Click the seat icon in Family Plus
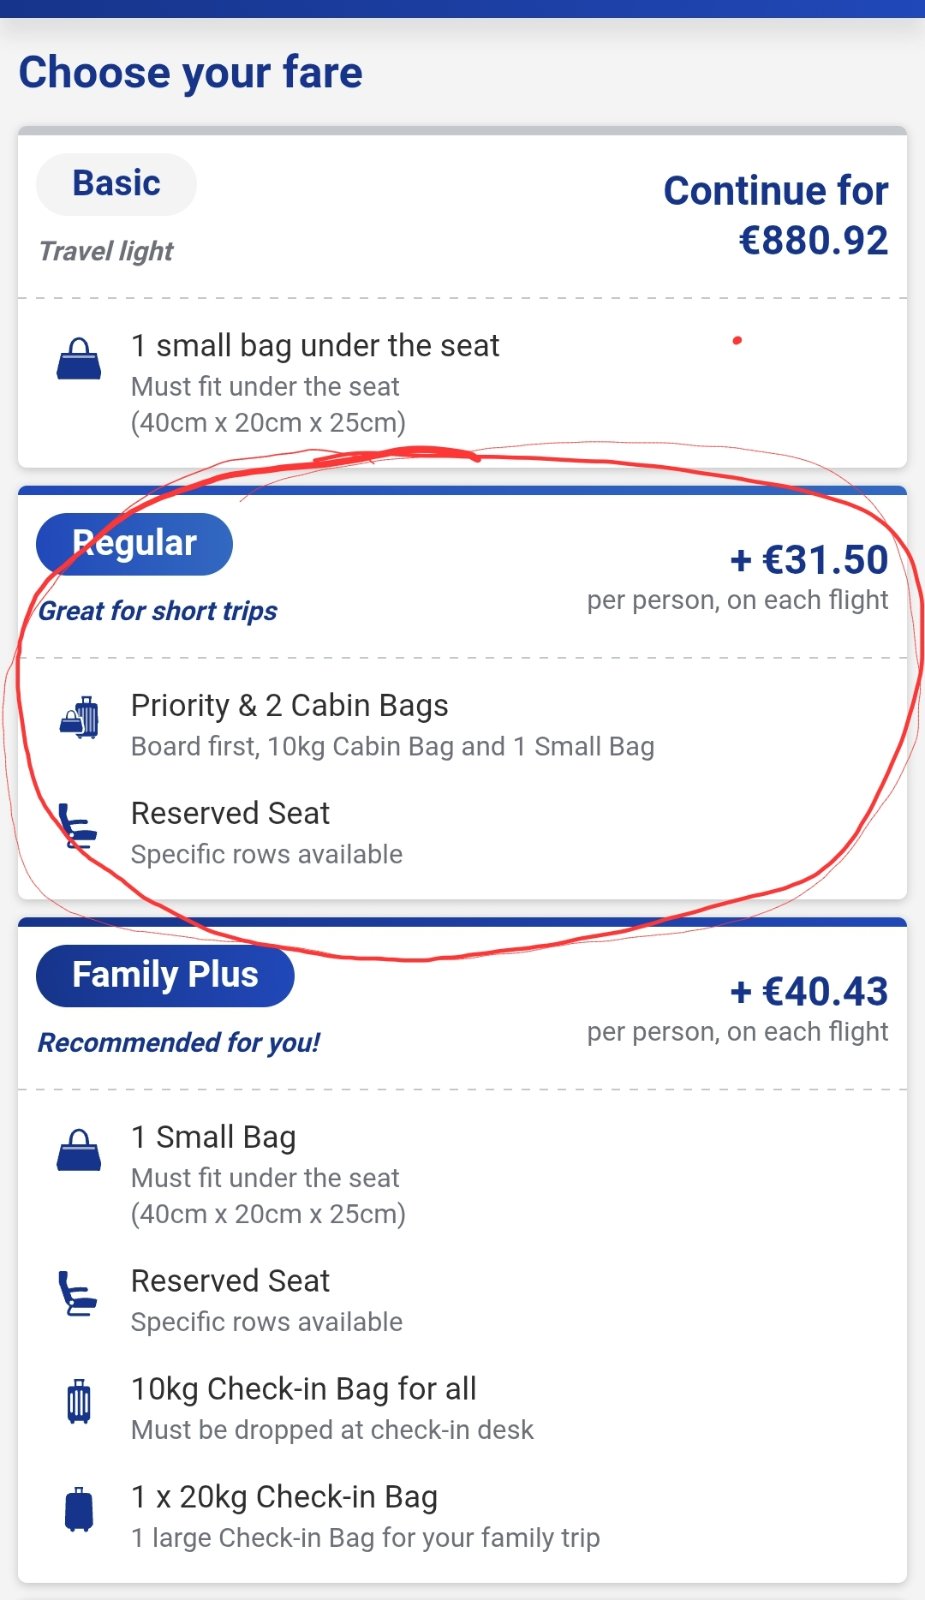 (77, 1293)
